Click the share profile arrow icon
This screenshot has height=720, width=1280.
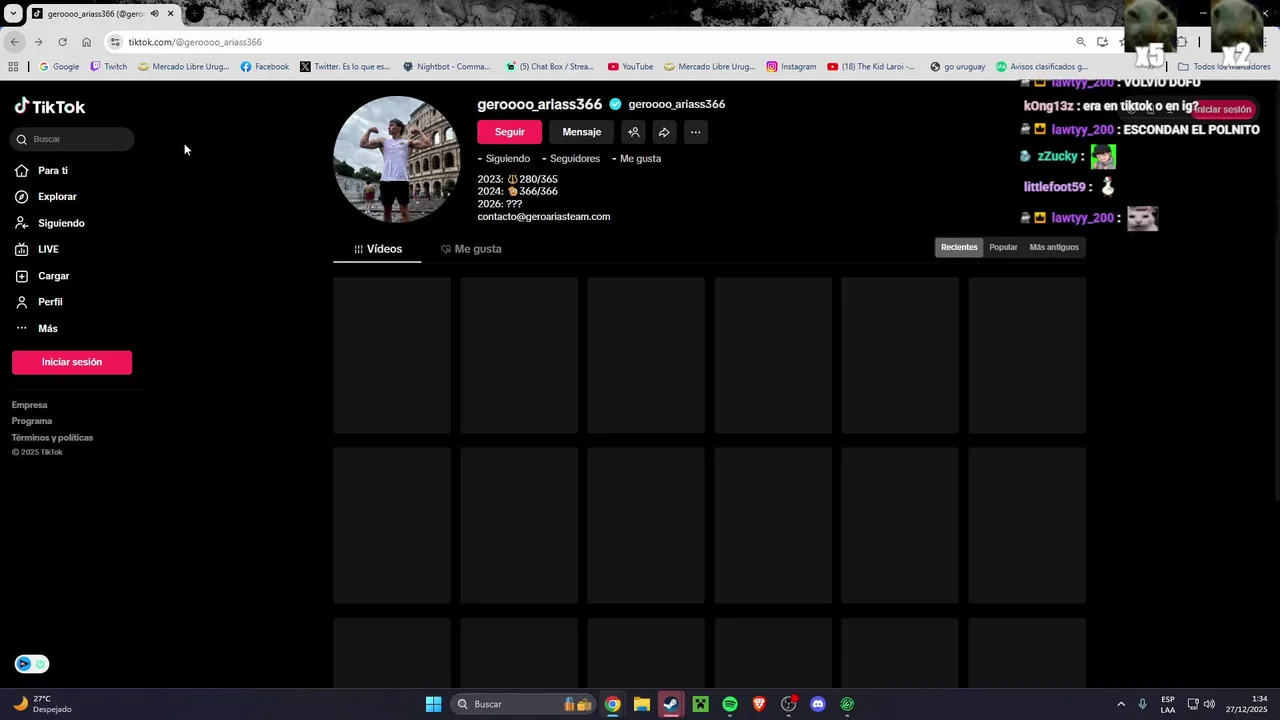[x=664, y=132]
